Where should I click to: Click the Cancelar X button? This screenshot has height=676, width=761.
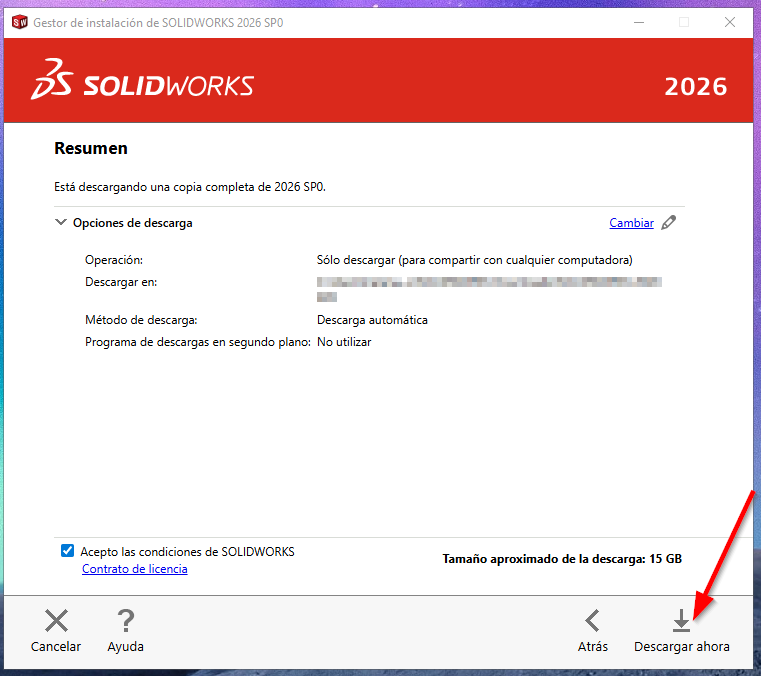click(x=56, y=631)
